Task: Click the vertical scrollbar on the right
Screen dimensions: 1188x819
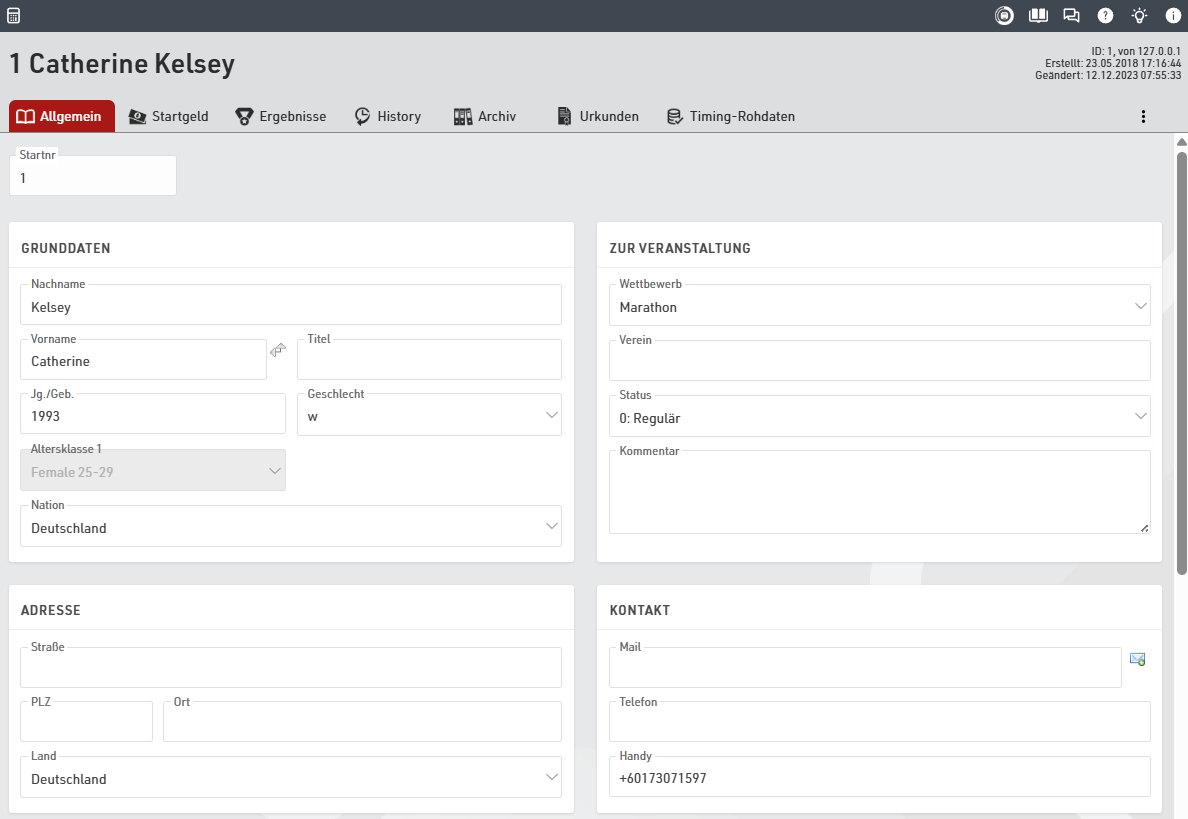Action: pos(1181,360)
